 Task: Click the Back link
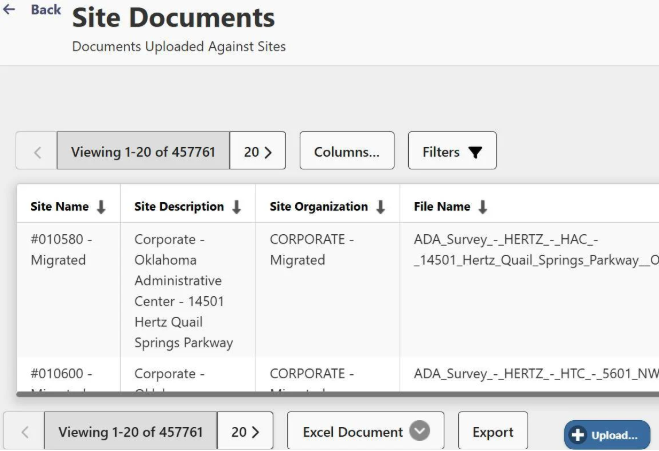point(46,9)
